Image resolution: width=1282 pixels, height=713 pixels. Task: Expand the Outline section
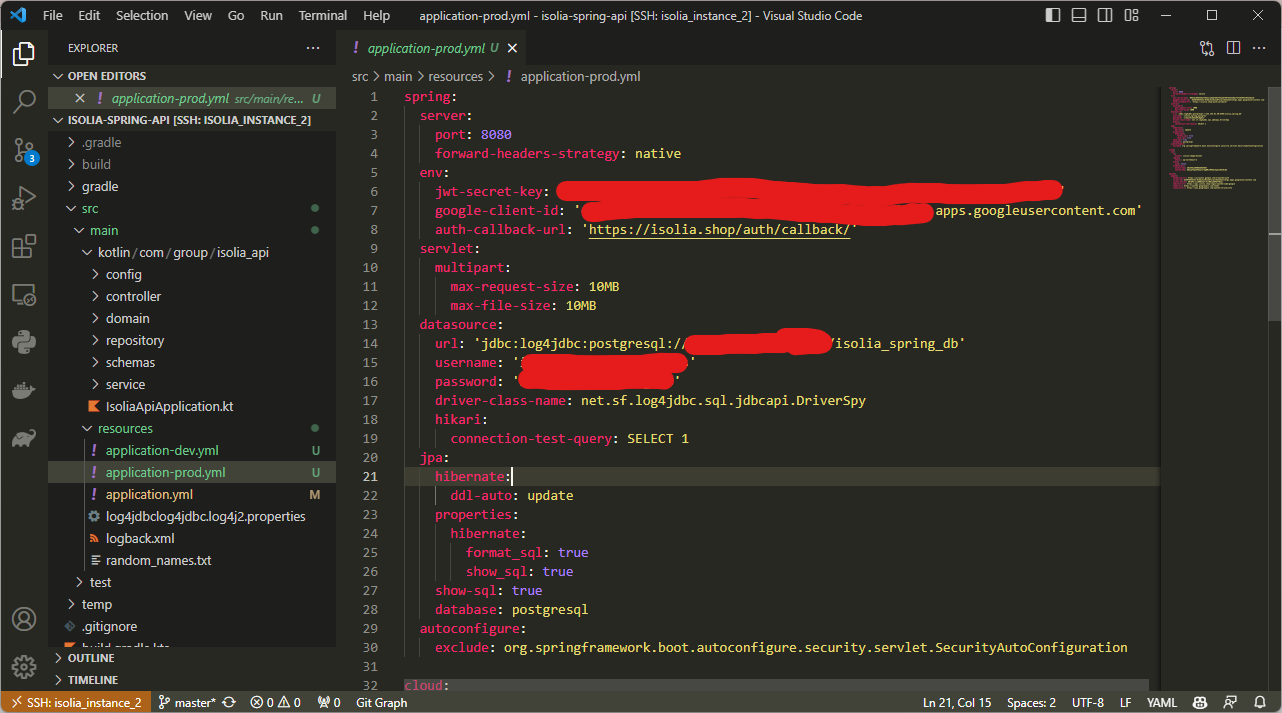(x=192, y=658)
